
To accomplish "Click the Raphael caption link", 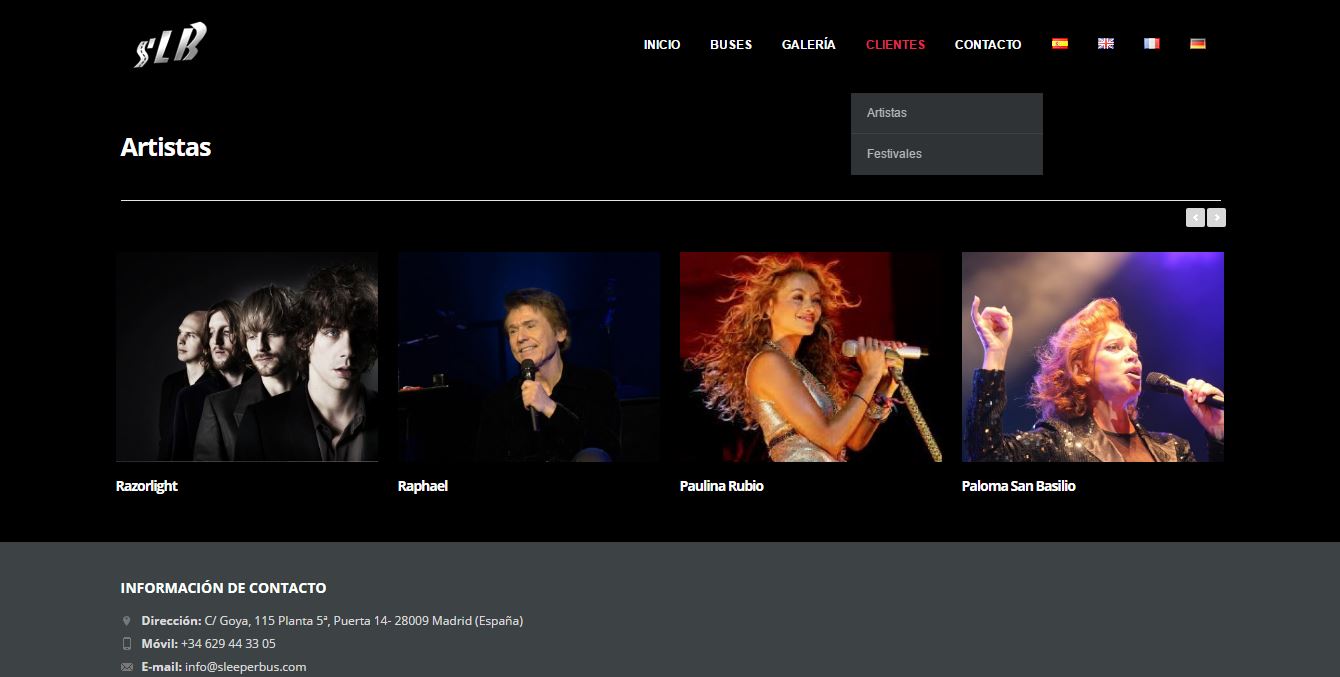I will tap(423, 486).
